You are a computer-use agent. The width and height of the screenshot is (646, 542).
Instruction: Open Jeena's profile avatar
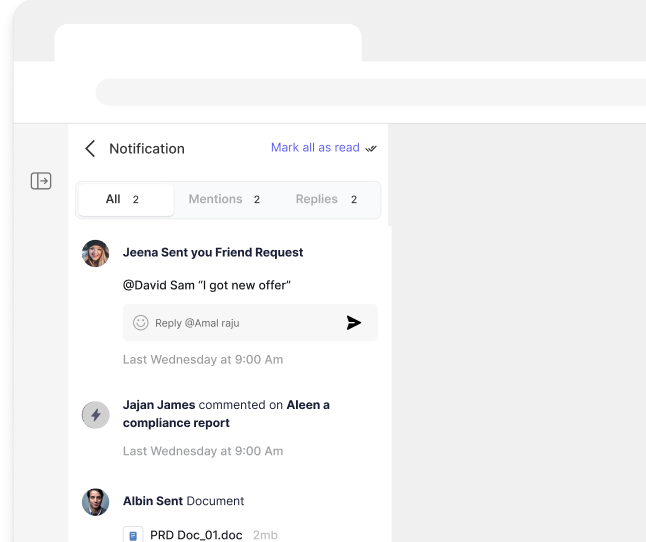pos(96,254)
